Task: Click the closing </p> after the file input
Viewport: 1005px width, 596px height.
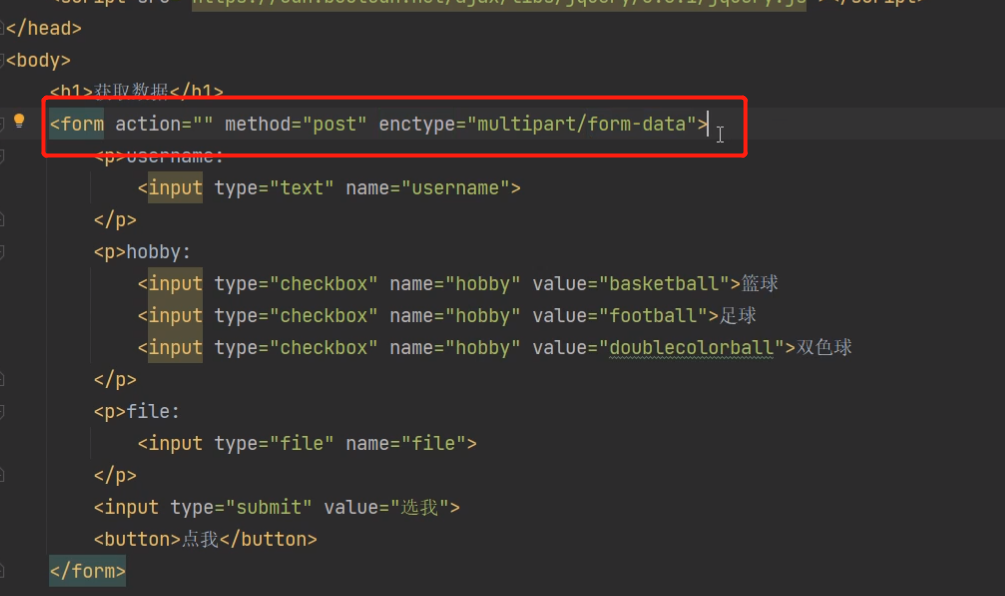Action: tap(115, 476)
